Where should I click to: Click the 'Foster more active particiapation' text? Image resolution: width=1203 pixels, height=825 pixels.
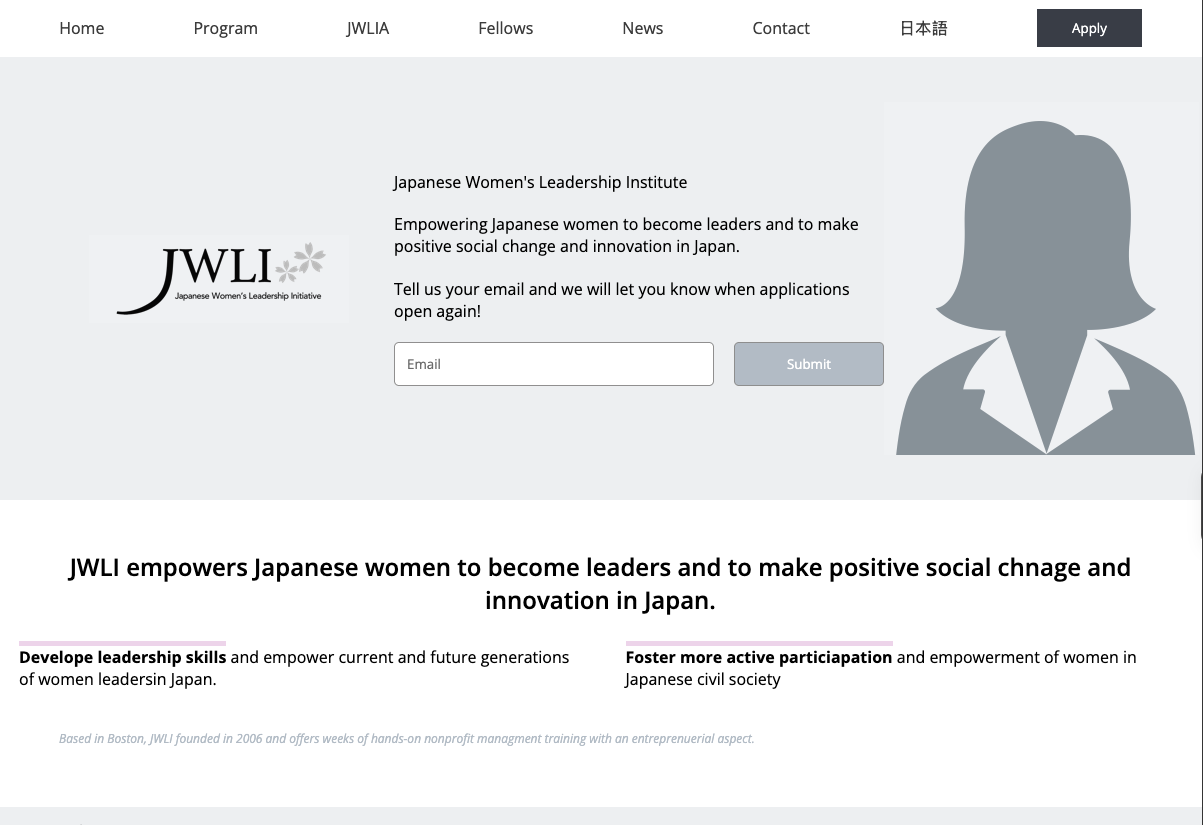759,657
